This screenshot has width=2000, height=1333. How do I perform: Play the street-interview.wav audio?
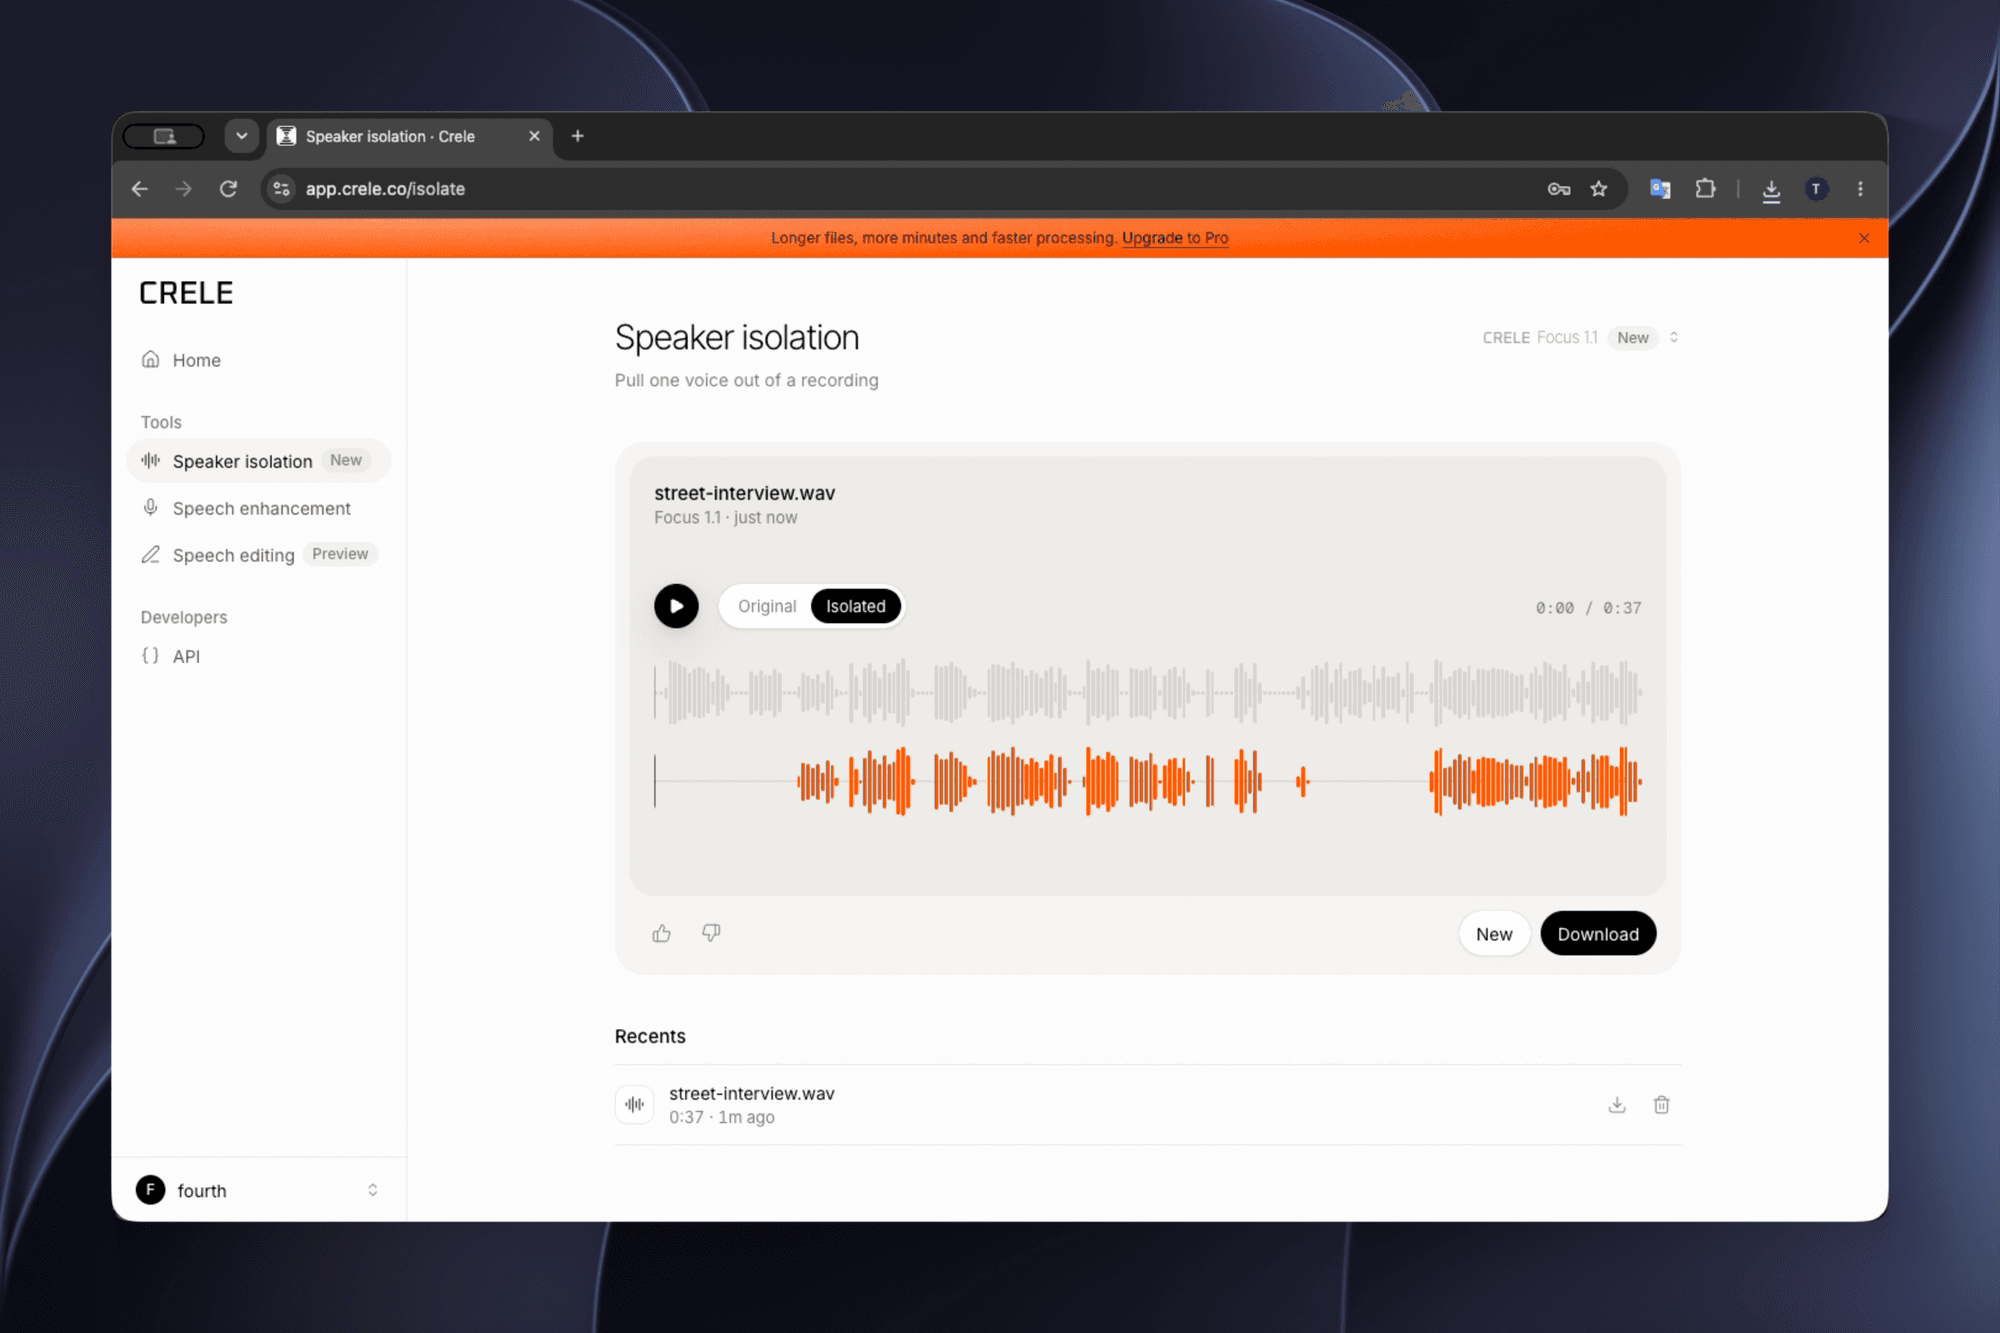(676, 606)
